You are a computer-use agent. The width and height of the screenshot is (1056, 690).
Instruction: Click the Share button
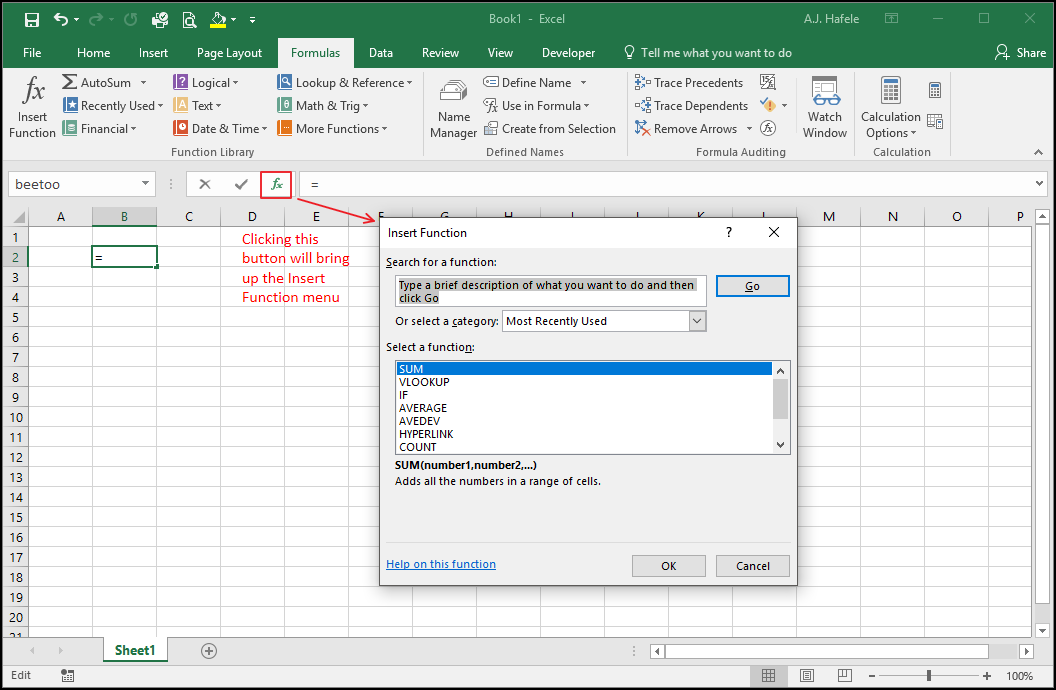click(1020, 53)
